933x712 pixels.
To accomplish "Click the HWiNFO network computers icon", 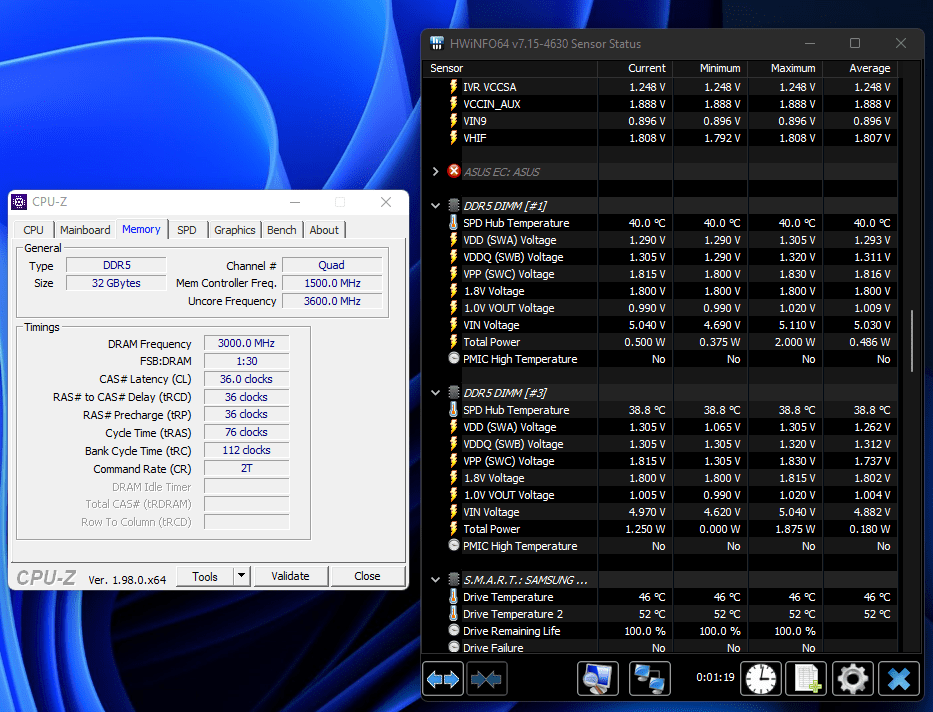I will [649, 678].
